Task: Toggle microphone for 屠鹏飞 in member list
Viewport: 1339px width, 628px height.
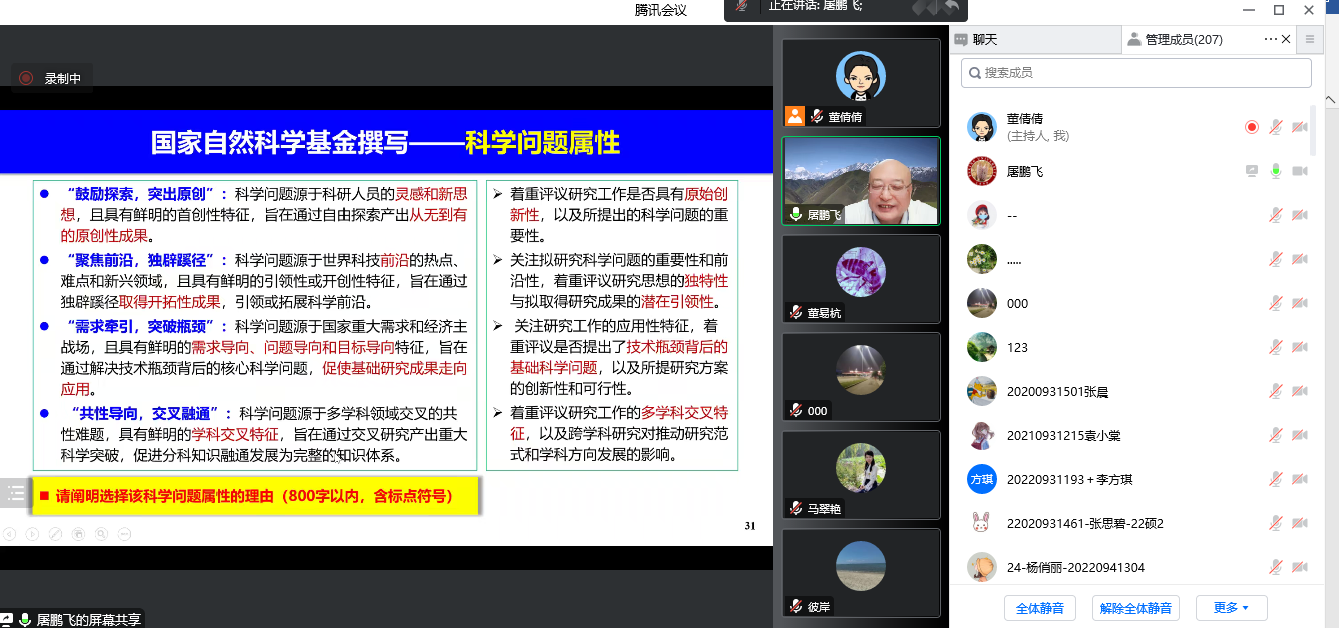Action: (x=1276, y=171)
